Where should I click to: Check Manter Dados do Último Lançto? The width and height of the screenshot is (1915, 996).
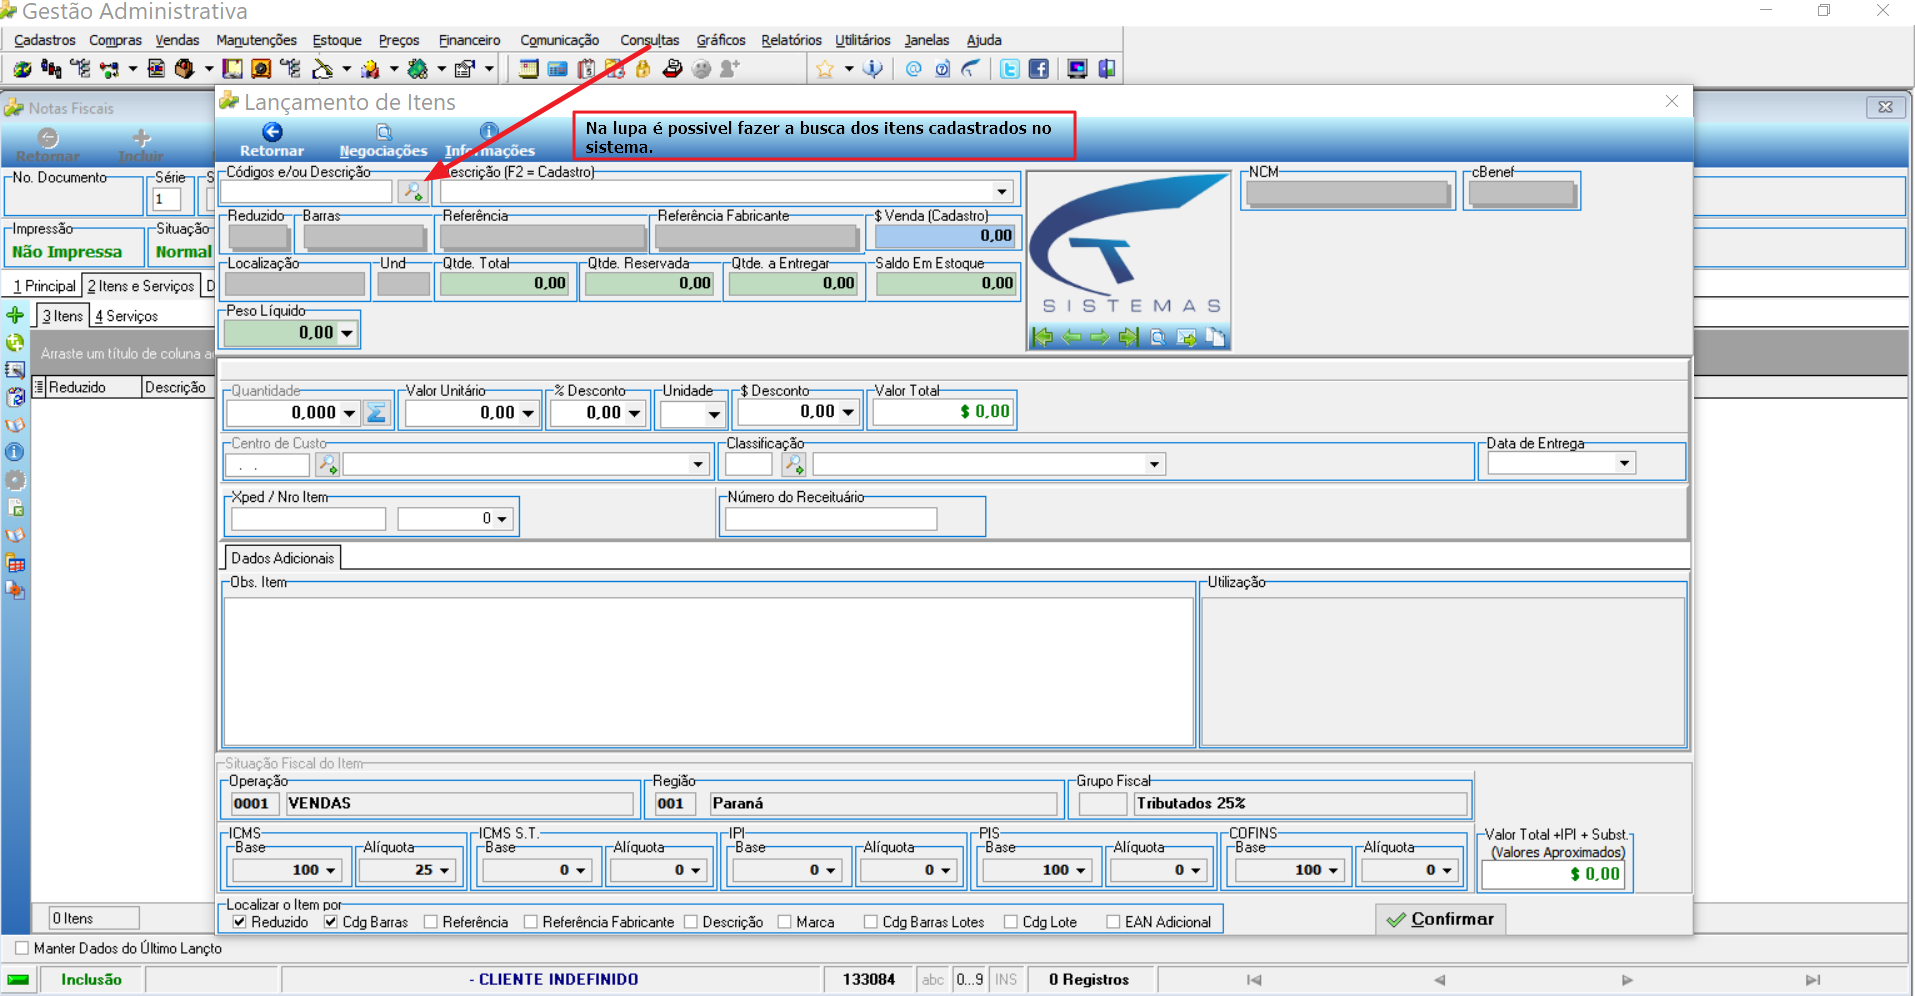pos(21,948)
